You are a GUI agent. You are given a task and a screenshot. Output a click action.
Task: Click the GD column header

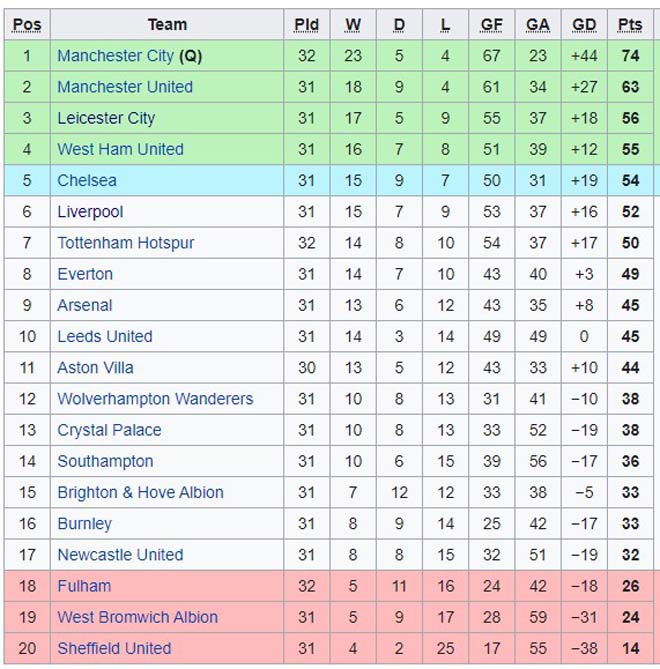pos(584,25)
